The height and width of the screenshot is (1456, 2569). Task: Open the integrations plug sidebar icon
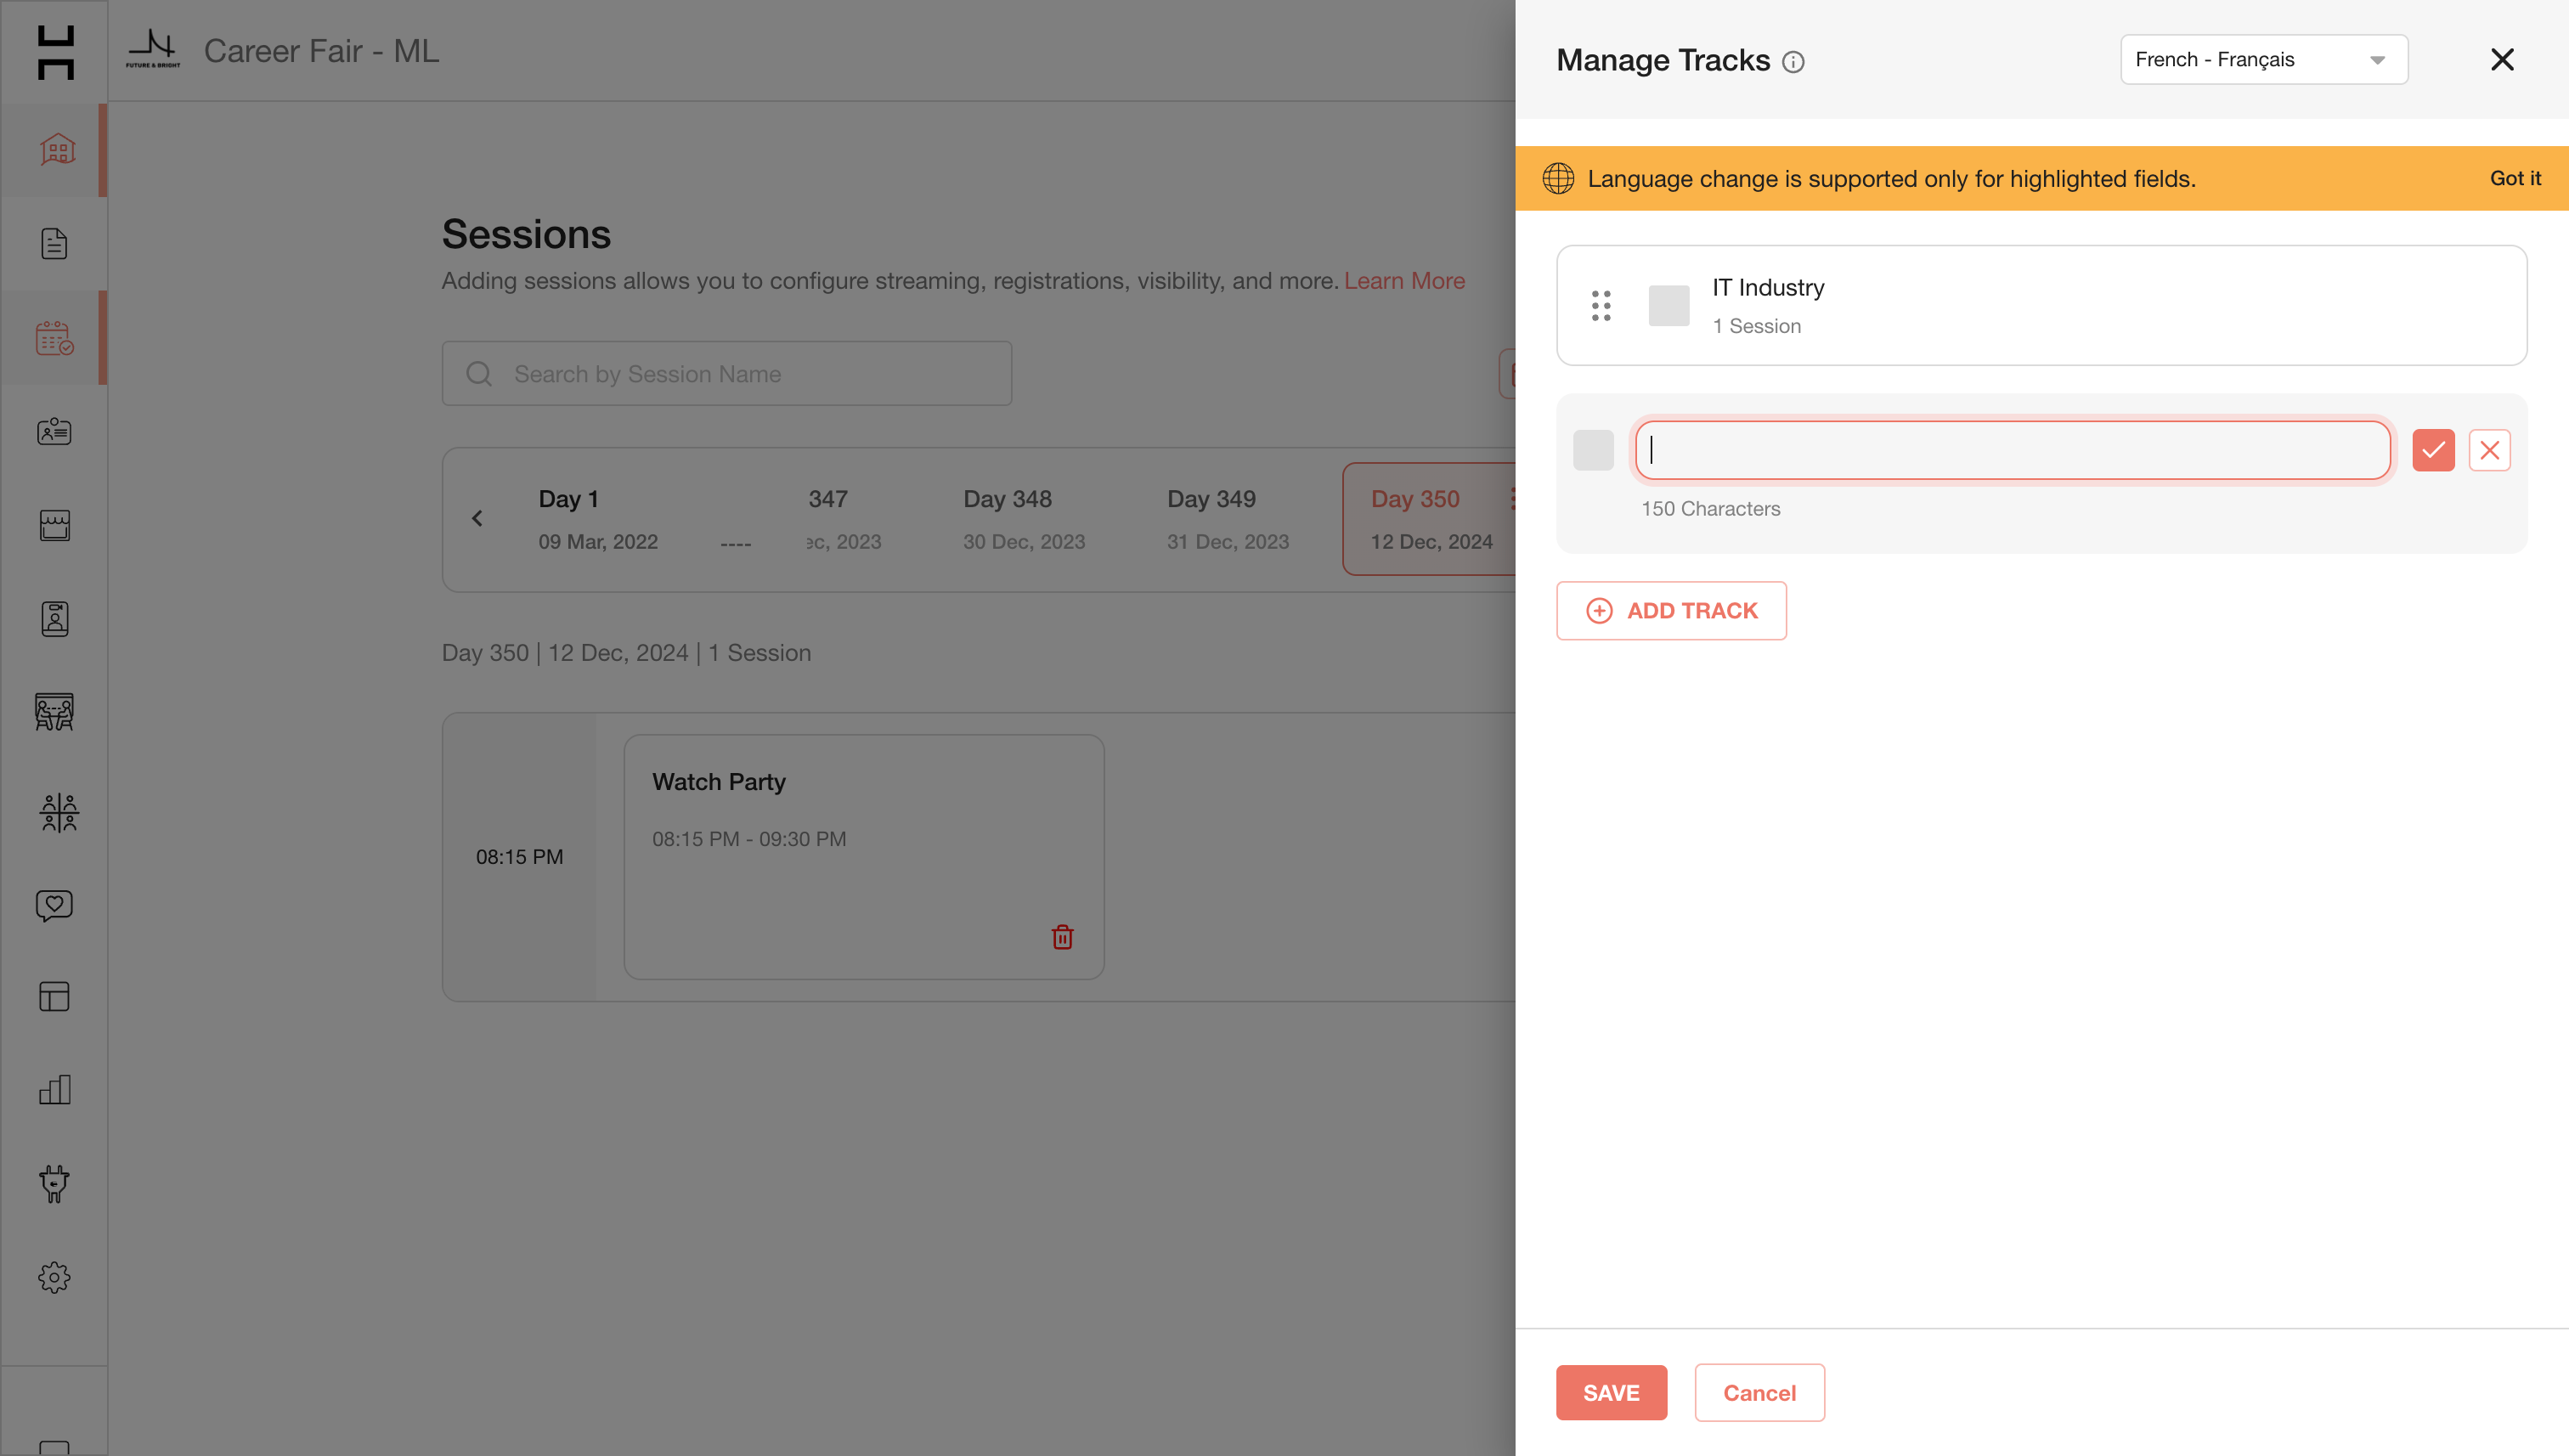pyautogui.click(x=55, y=1184)
